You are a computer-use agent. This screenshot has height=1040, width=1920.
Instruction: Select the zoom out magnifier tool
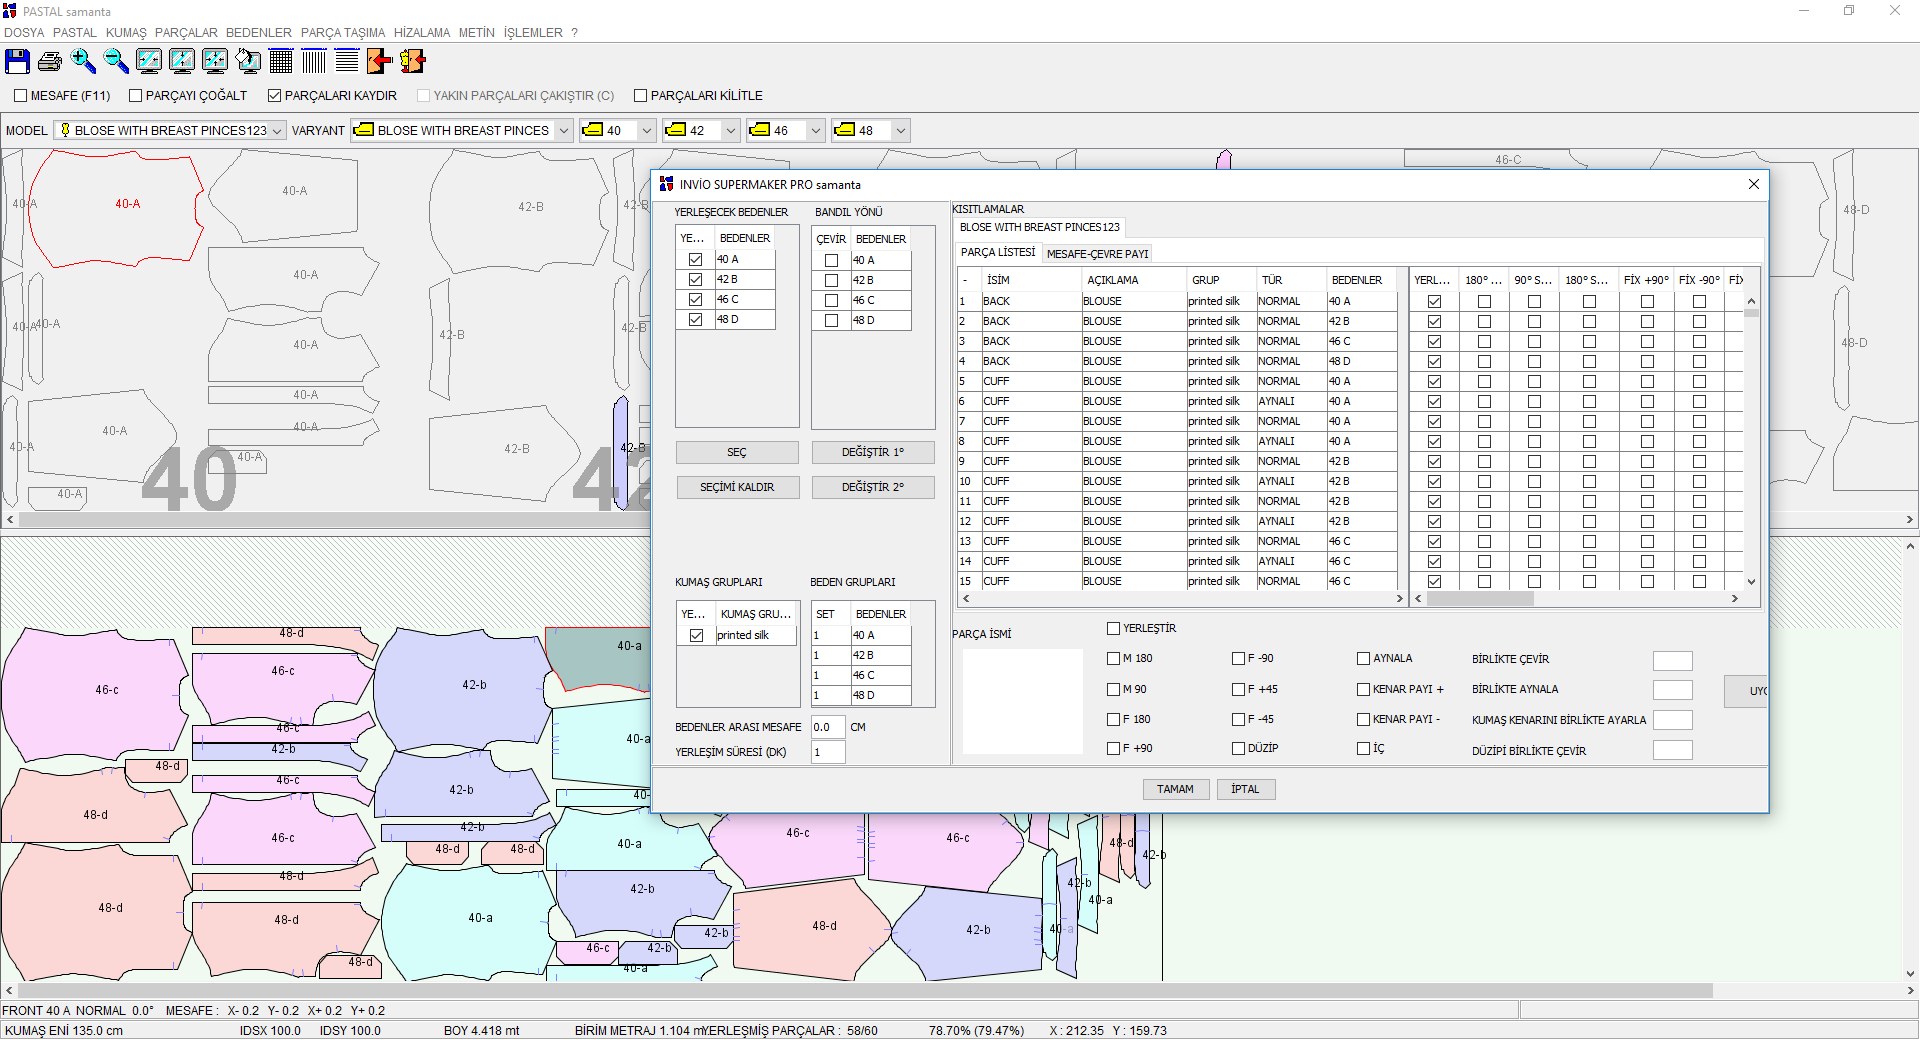[116, 62]
